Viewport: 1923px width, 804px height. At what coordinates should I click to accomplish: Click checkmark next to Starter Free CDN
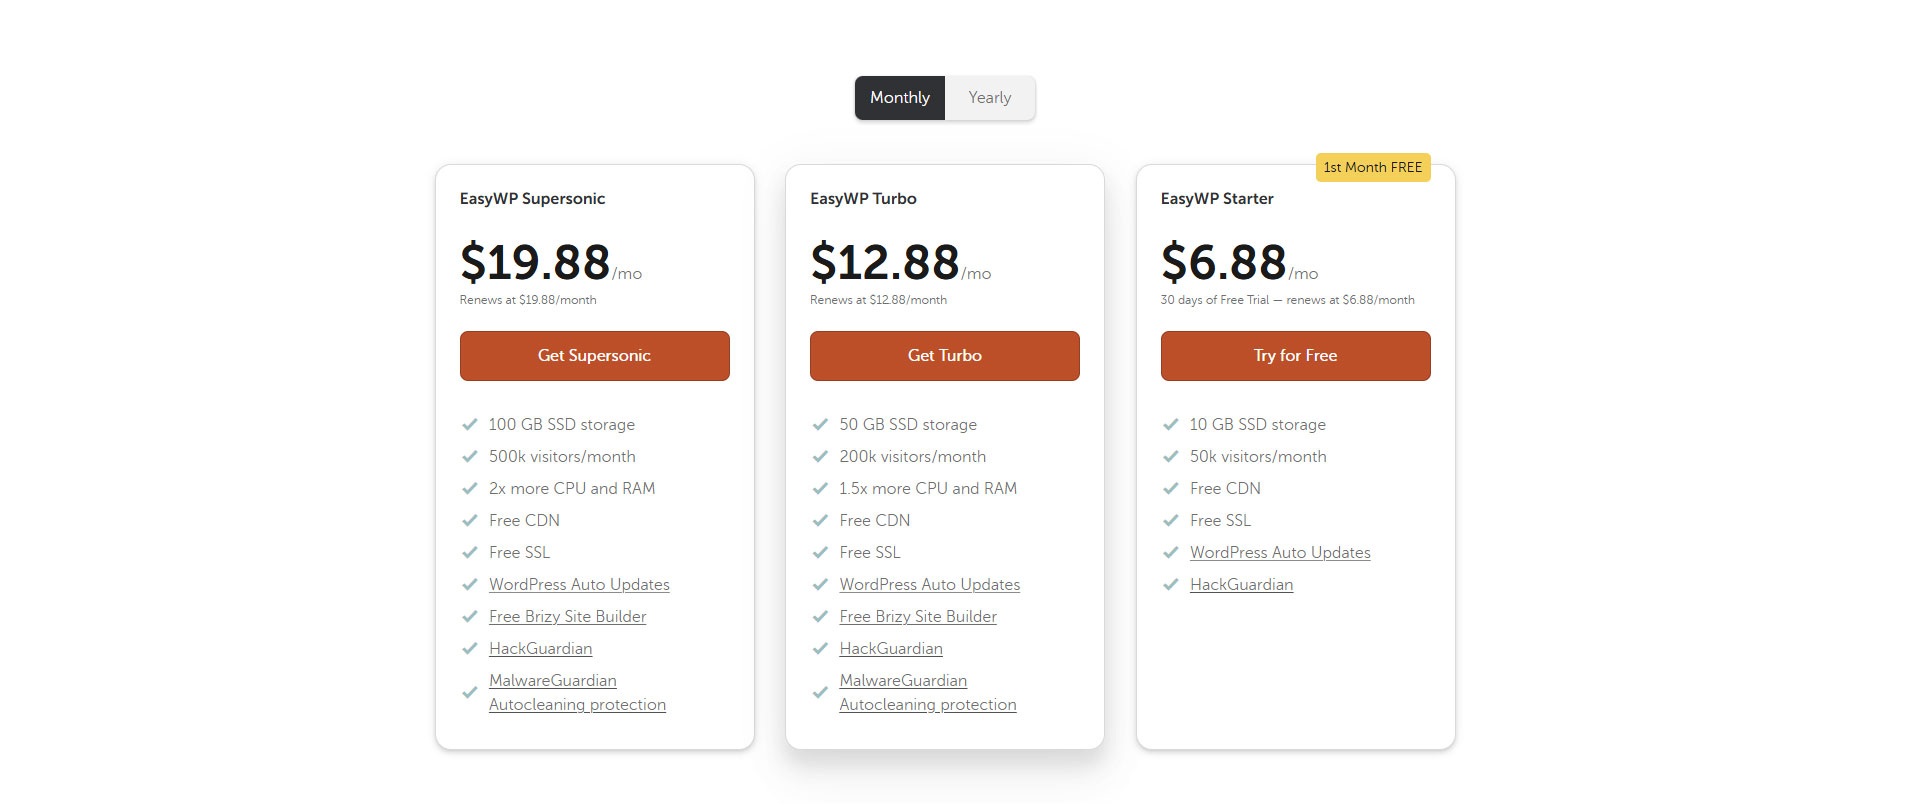point(1170,489)
